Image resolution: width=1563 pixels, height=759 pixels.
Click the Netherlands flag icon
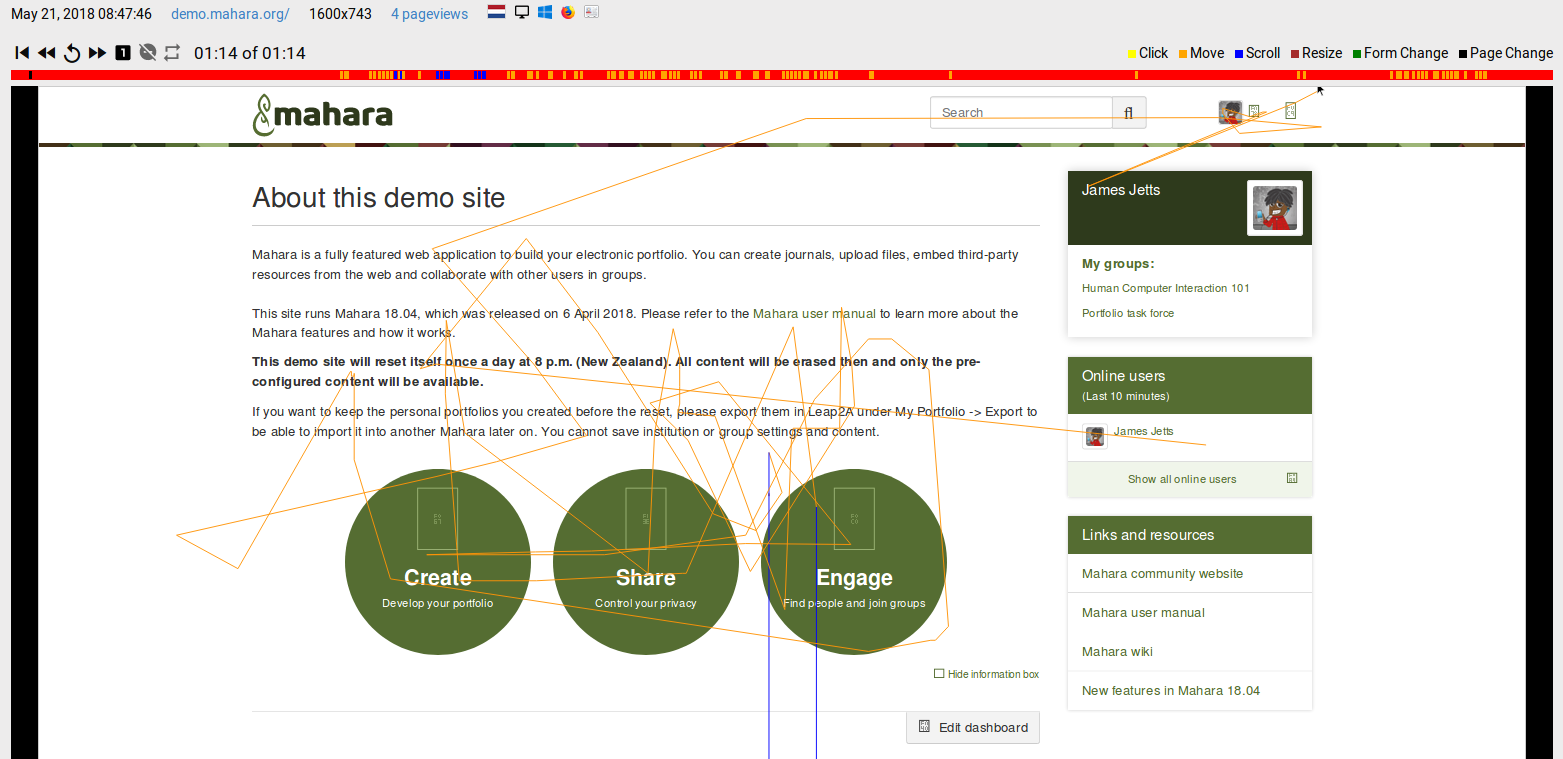[496, 13]
